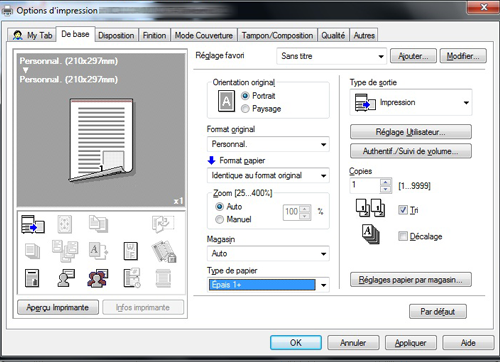Click the greyed folded booklet icon

(163, 224)
